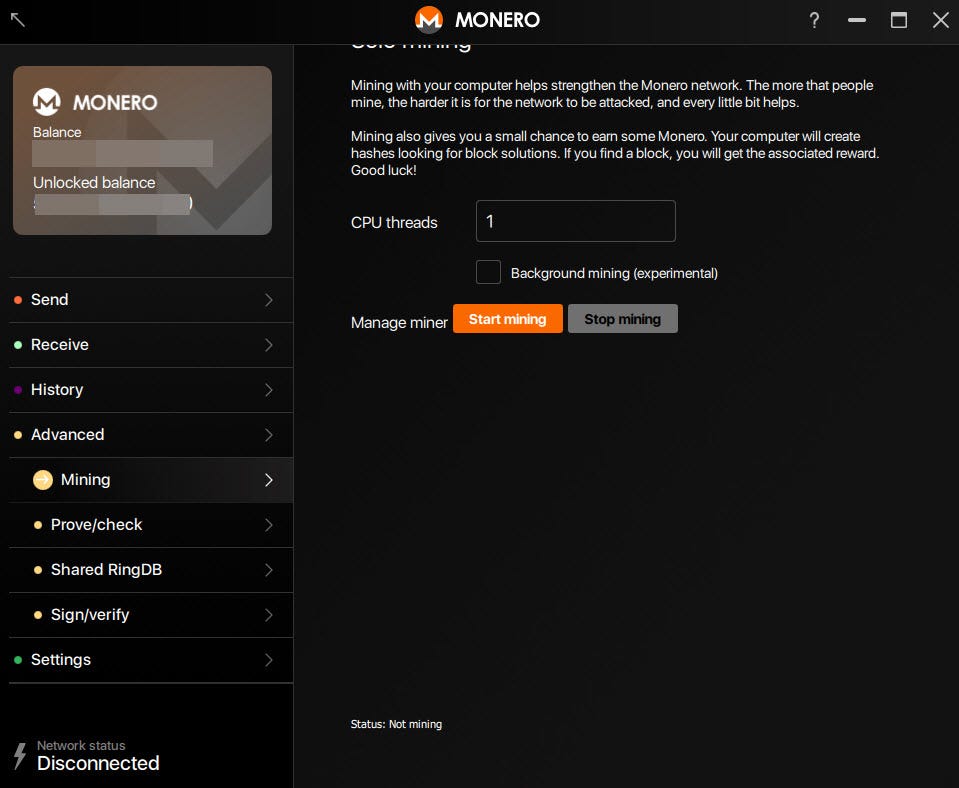This screenshot has height=788, width=959.
Task: Expand the Send chevron arrow
Action: tap(268, 300)
